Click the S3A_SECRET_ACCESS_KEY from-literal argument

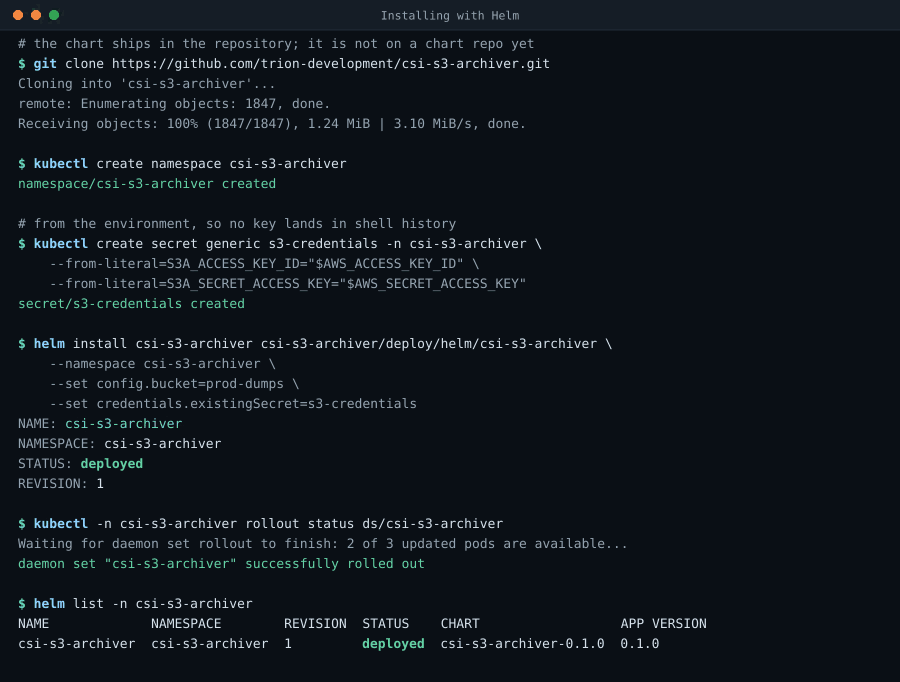(288, 284)
